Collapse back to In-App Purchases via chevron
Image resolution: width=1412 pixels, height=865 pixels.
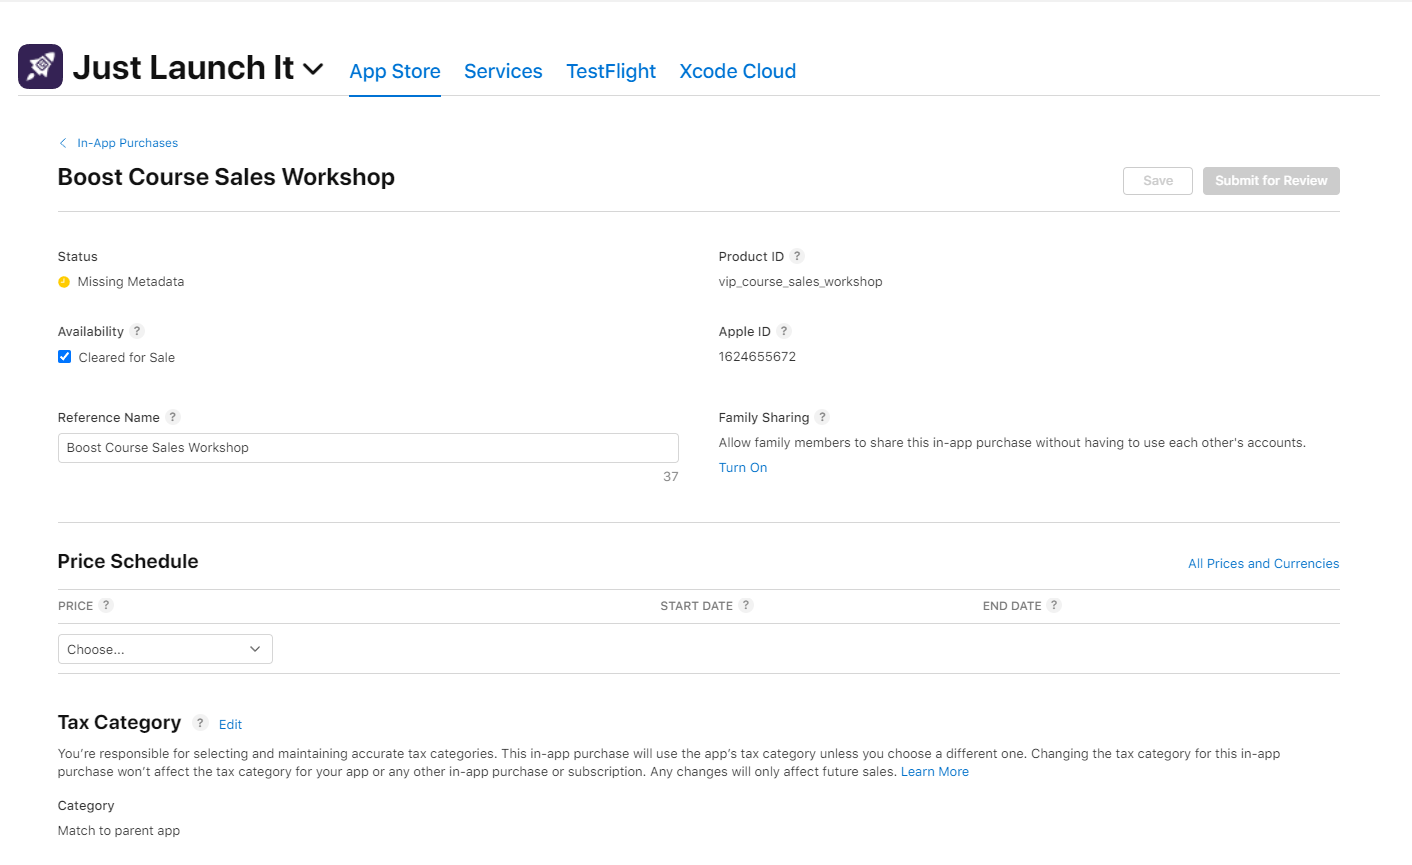click(x=62, y=142)
